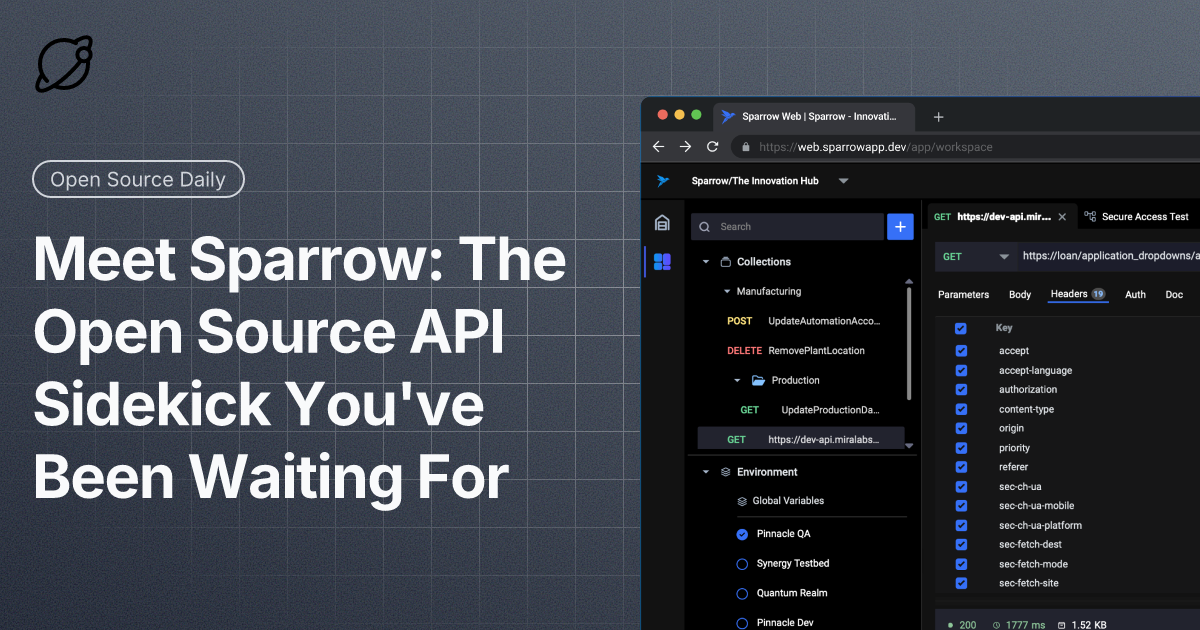The width and height of the screenshot is (1200, 630).
Task: Reload the page with the refresh icon
Action: click(x=712, y=146)
